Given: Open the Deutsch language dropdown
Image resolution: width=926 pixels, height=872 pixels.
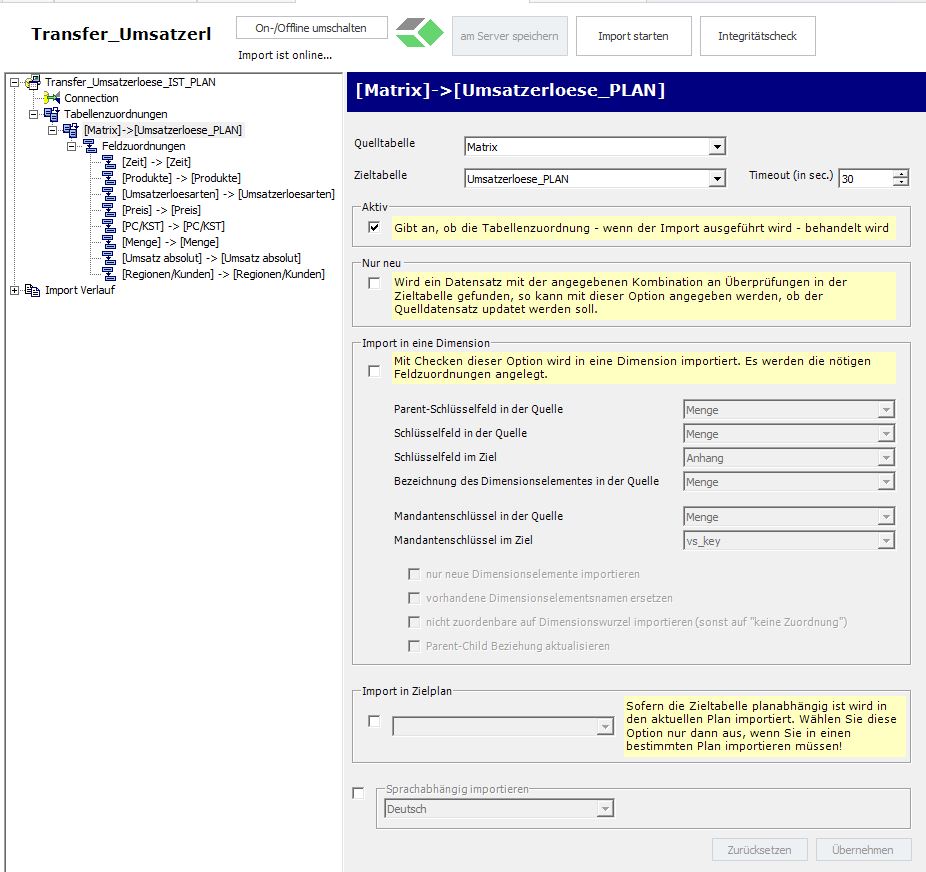Looking at the screenshot, I should point(605,809).
